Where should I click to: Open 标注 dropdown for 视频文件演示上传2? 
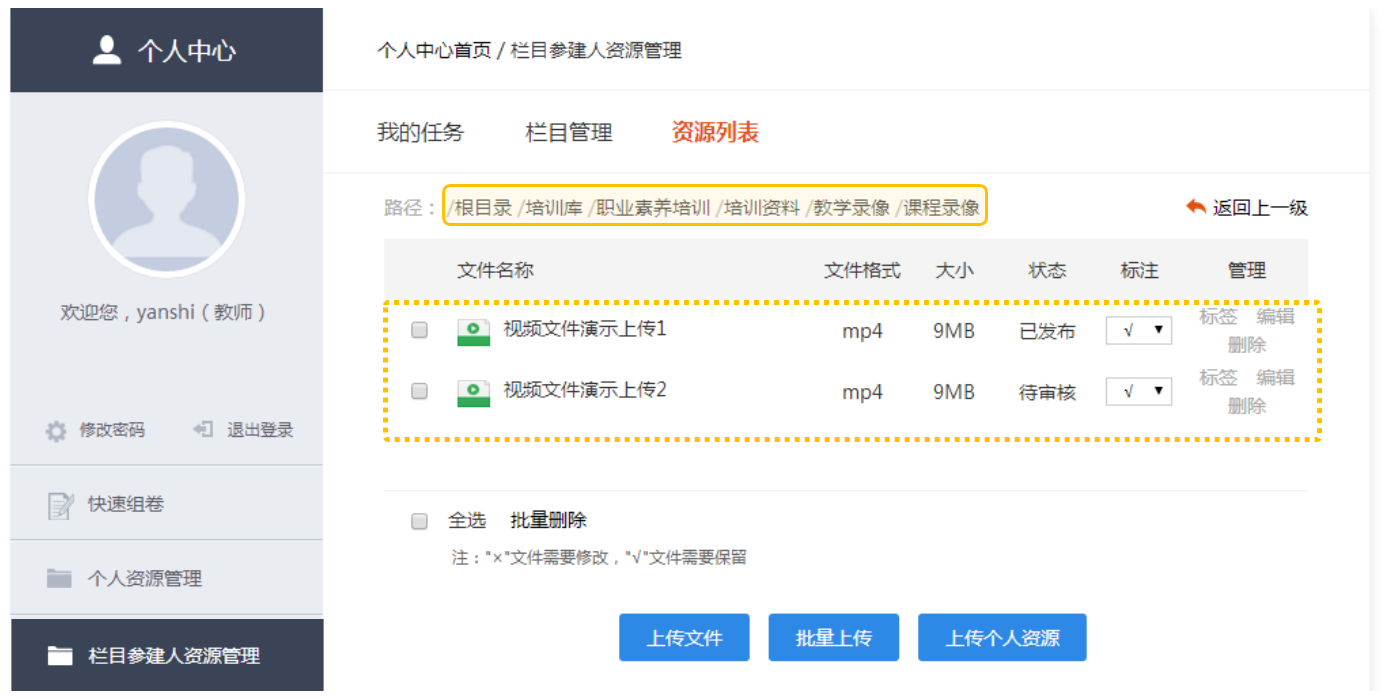click(x=1138, y=392)
